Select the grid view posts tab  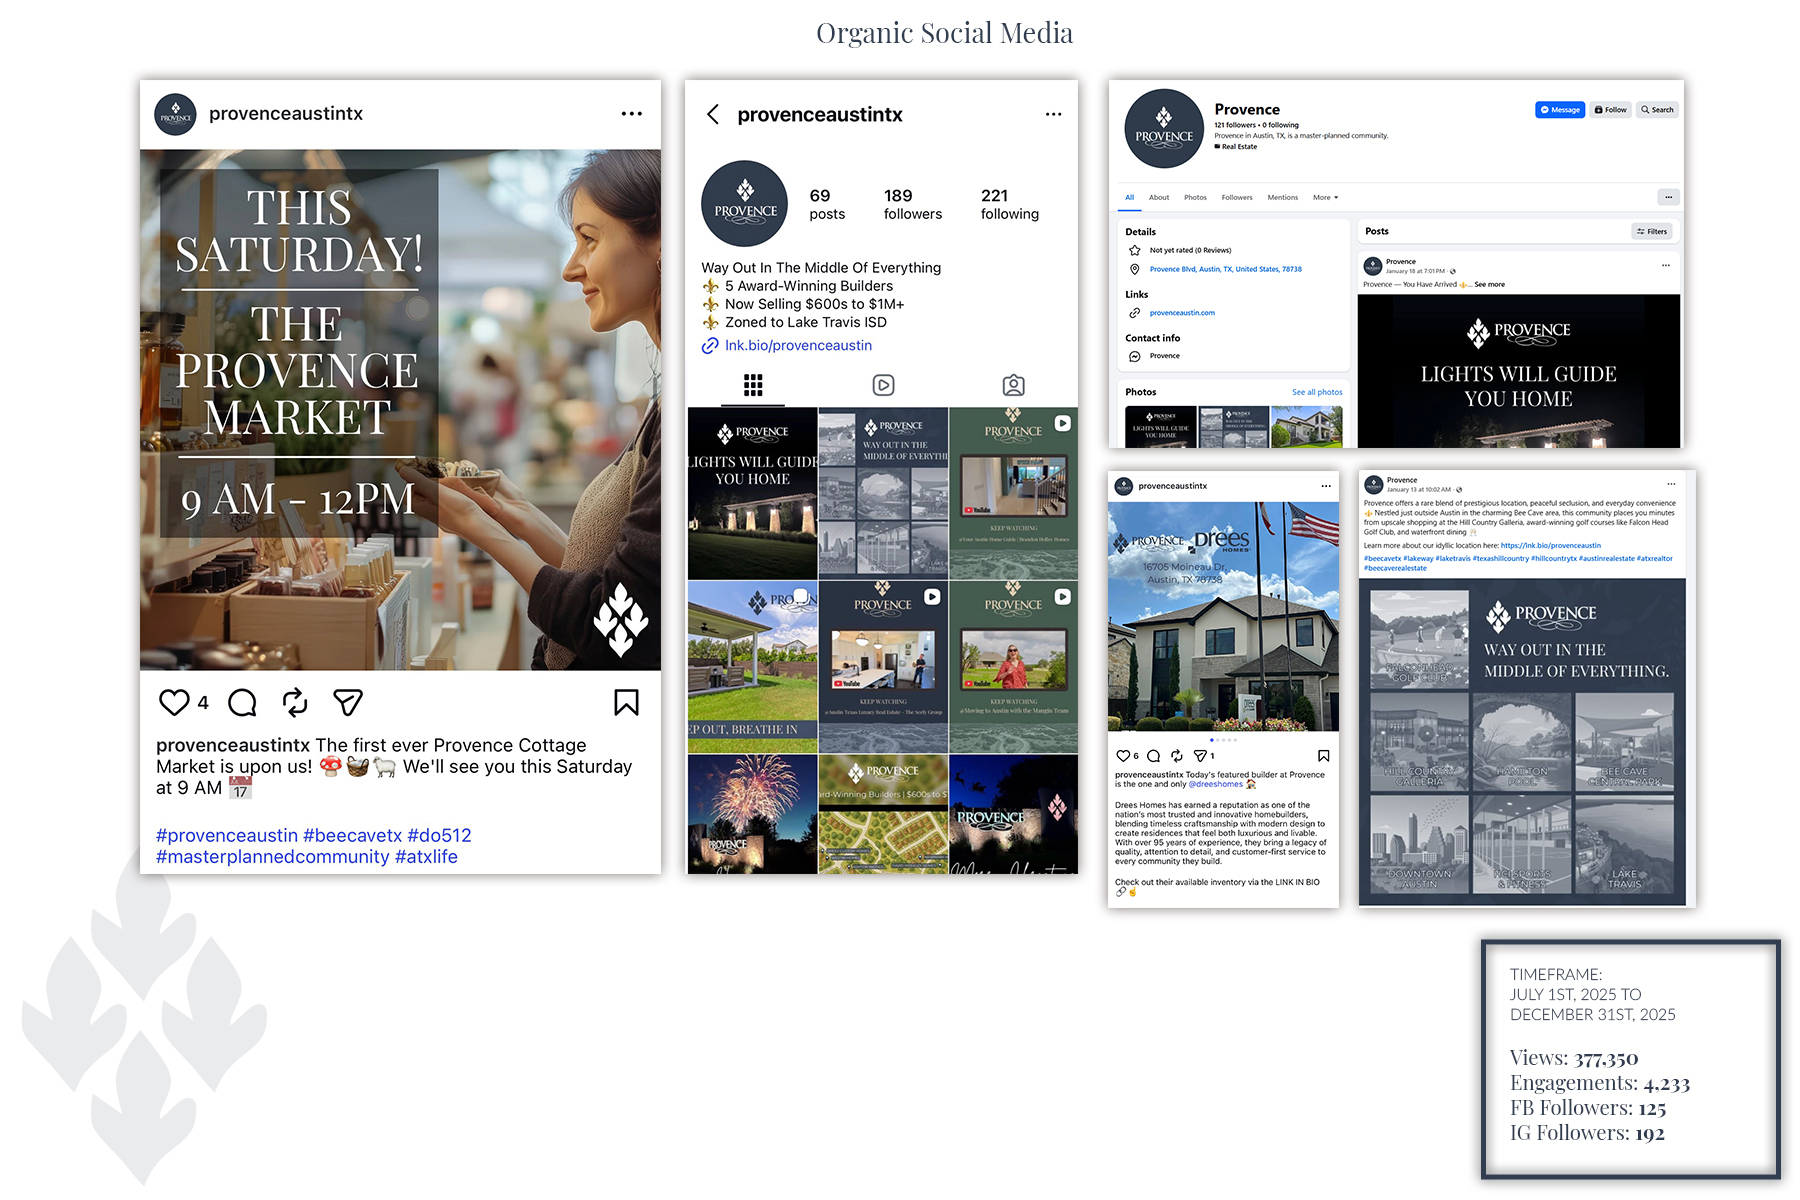tap(753, 385)
